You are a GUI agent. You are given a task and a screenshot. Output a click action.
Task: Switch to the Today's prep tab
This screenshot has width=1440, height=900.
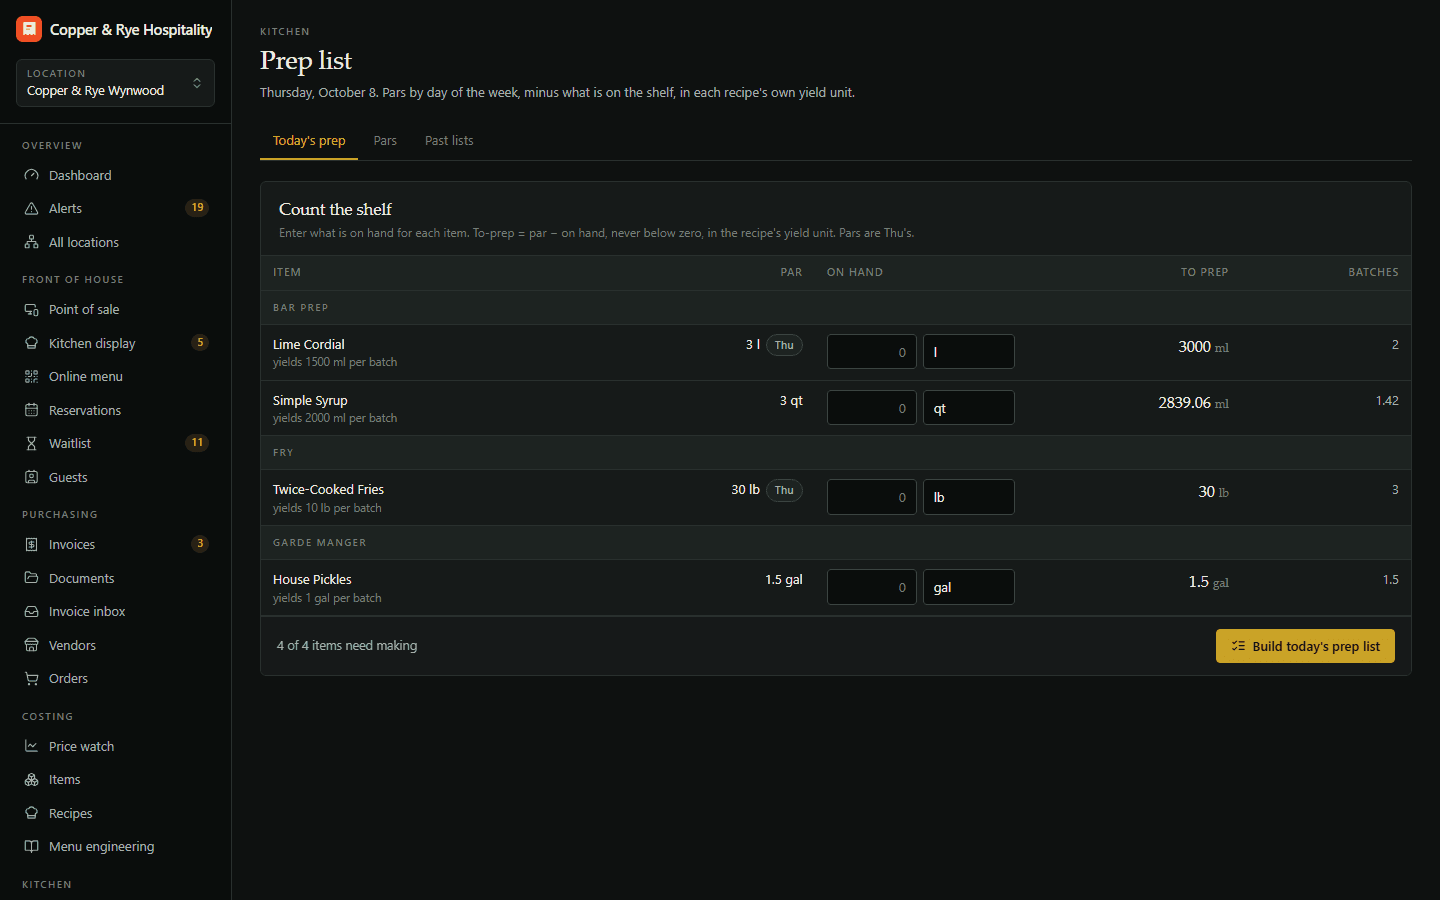point(309,141)
